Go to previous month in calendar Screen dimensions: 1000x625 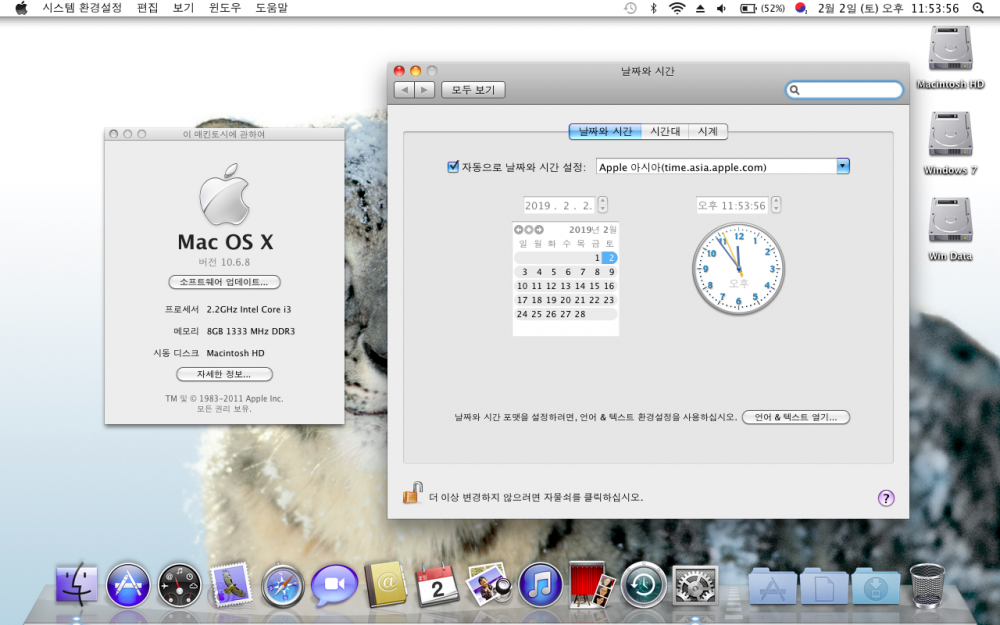pos(518,230)
